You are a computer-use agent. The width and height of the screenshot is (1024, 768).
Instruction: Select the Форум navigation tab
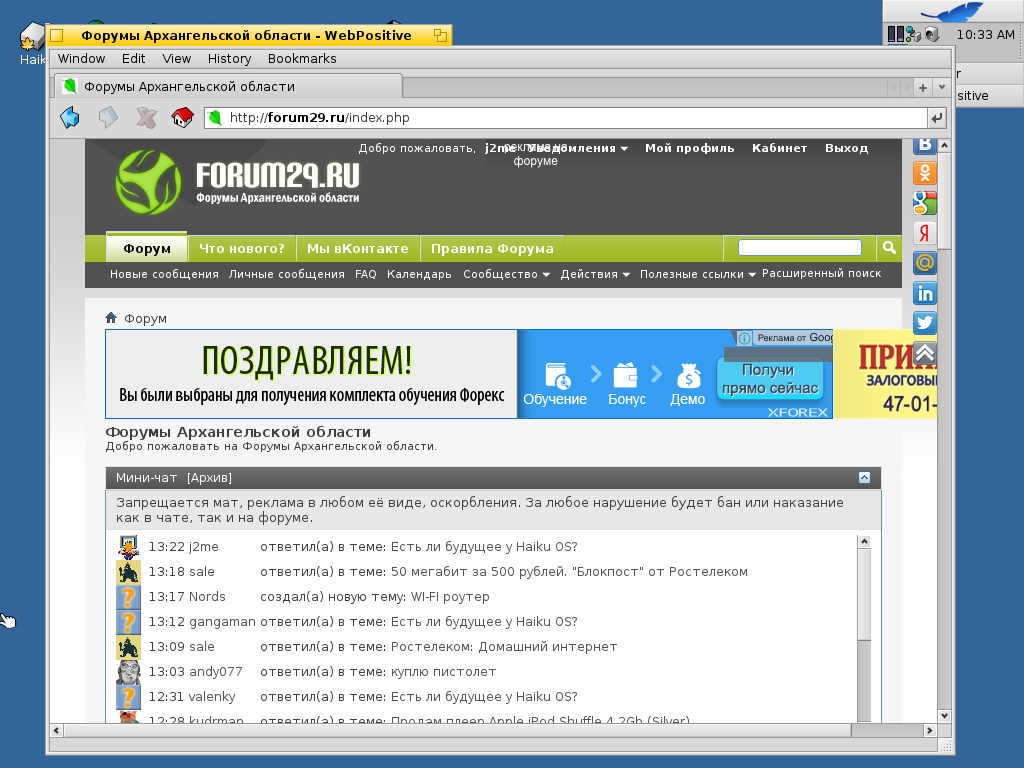tap(147, 248)
